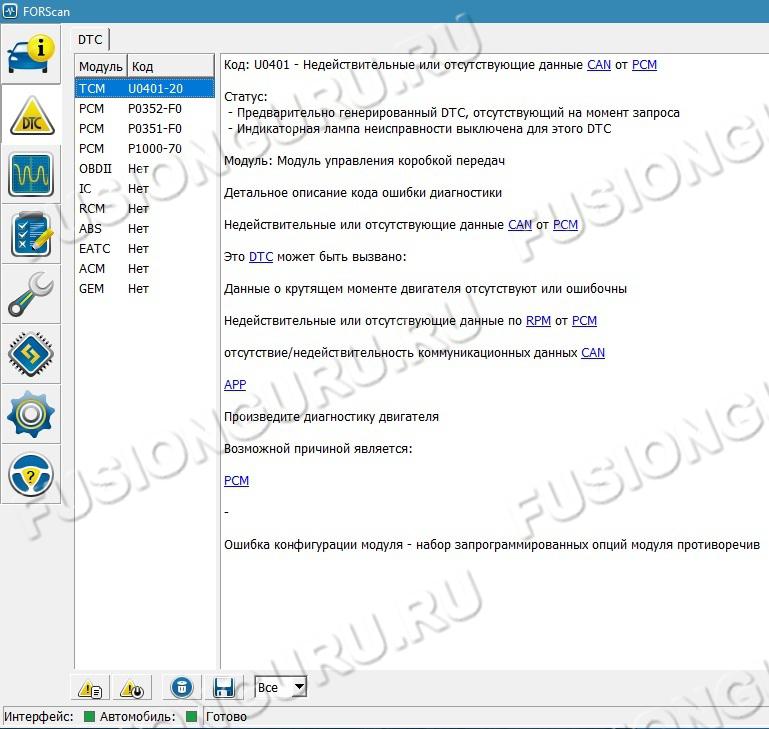Open the steering wheel help section
The image size is (769, 729).
tap(31, 474)
